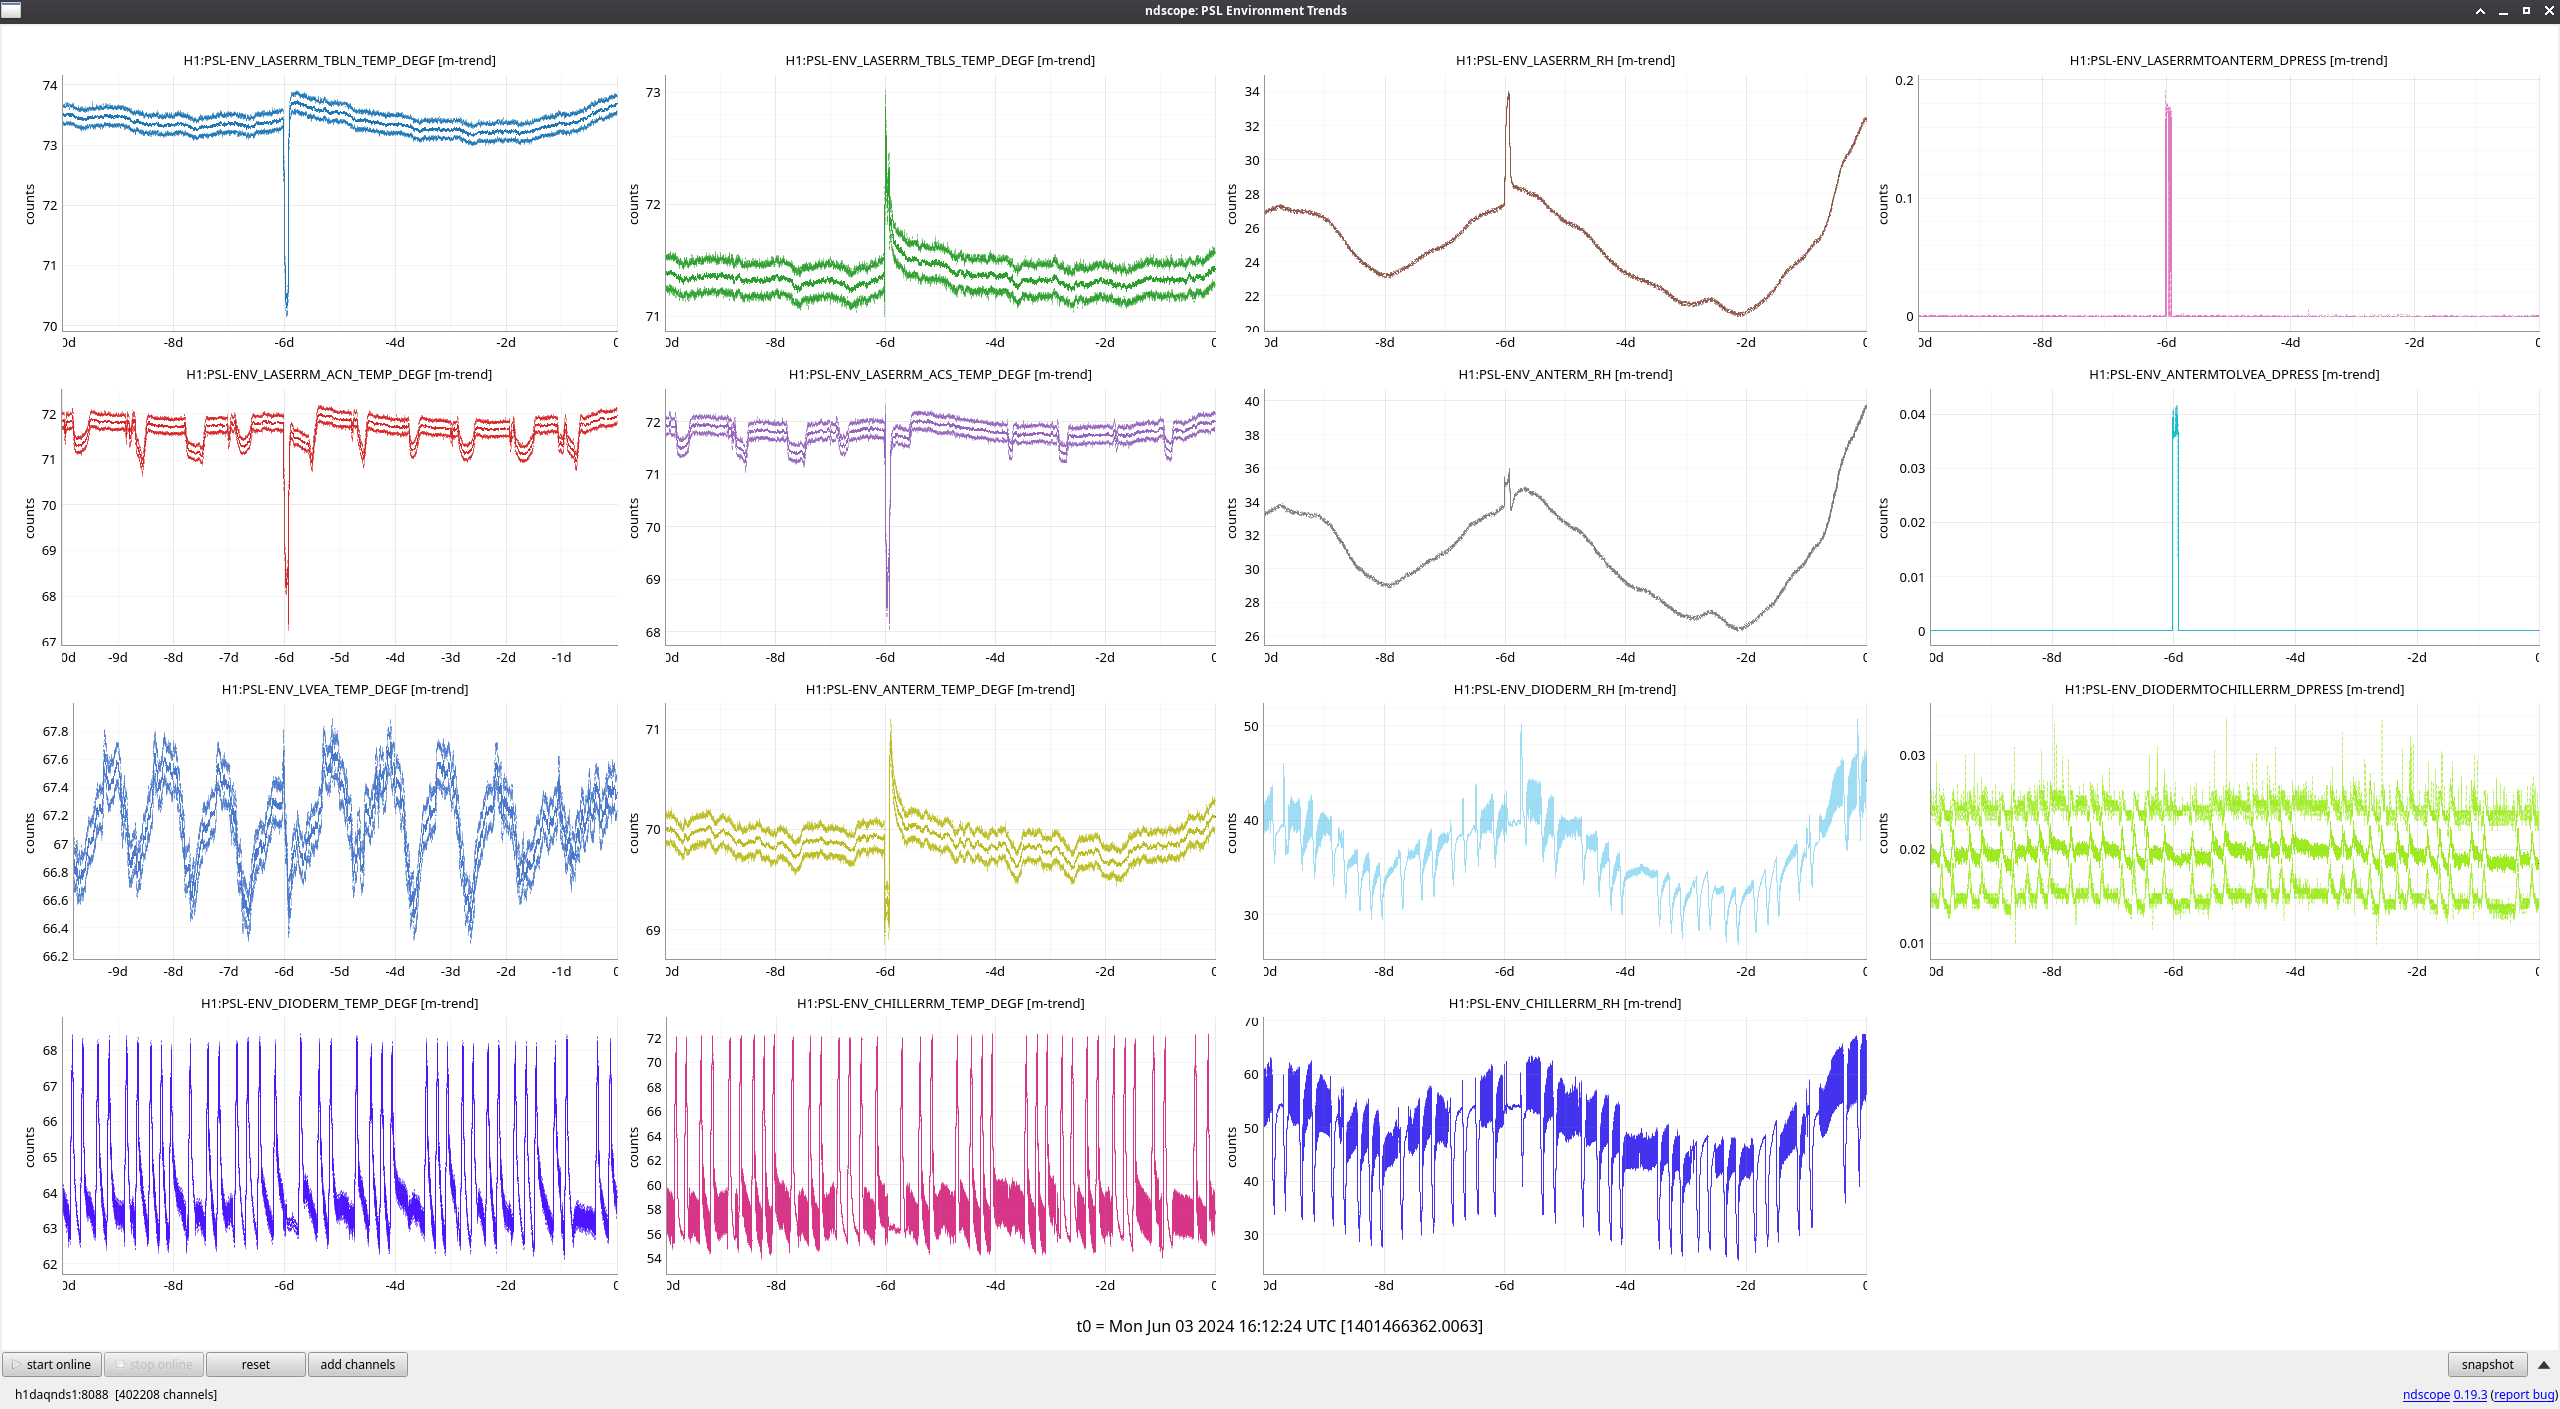2560x1409 pixels.
Task: Take a snapshot with the snapshot button
Action: tap(2486, 1364)
